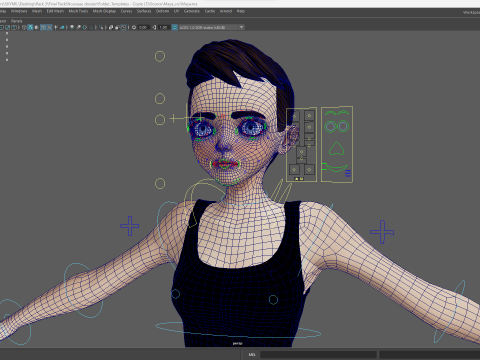Open the Help menu
The width and height of the screenshot is (480, 360).
(x=241, y=11)
